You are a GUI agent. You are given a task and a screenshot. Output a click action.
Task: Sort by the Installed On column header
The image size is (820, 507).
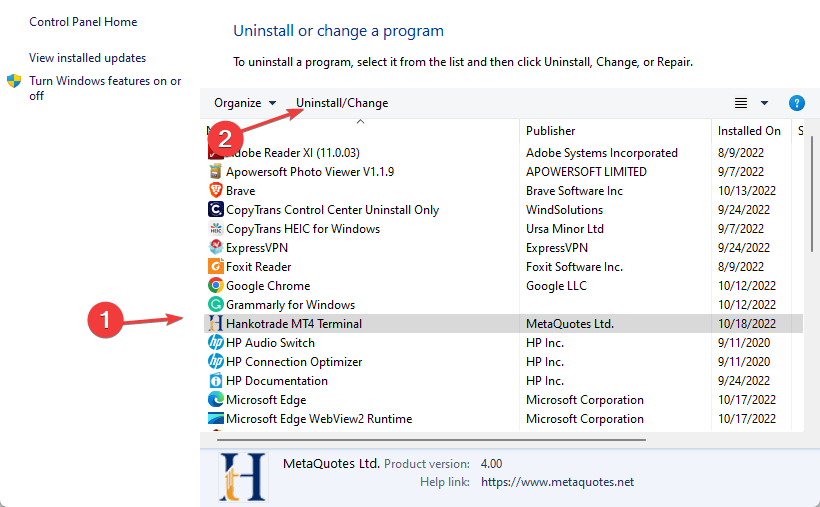[749, 131]
